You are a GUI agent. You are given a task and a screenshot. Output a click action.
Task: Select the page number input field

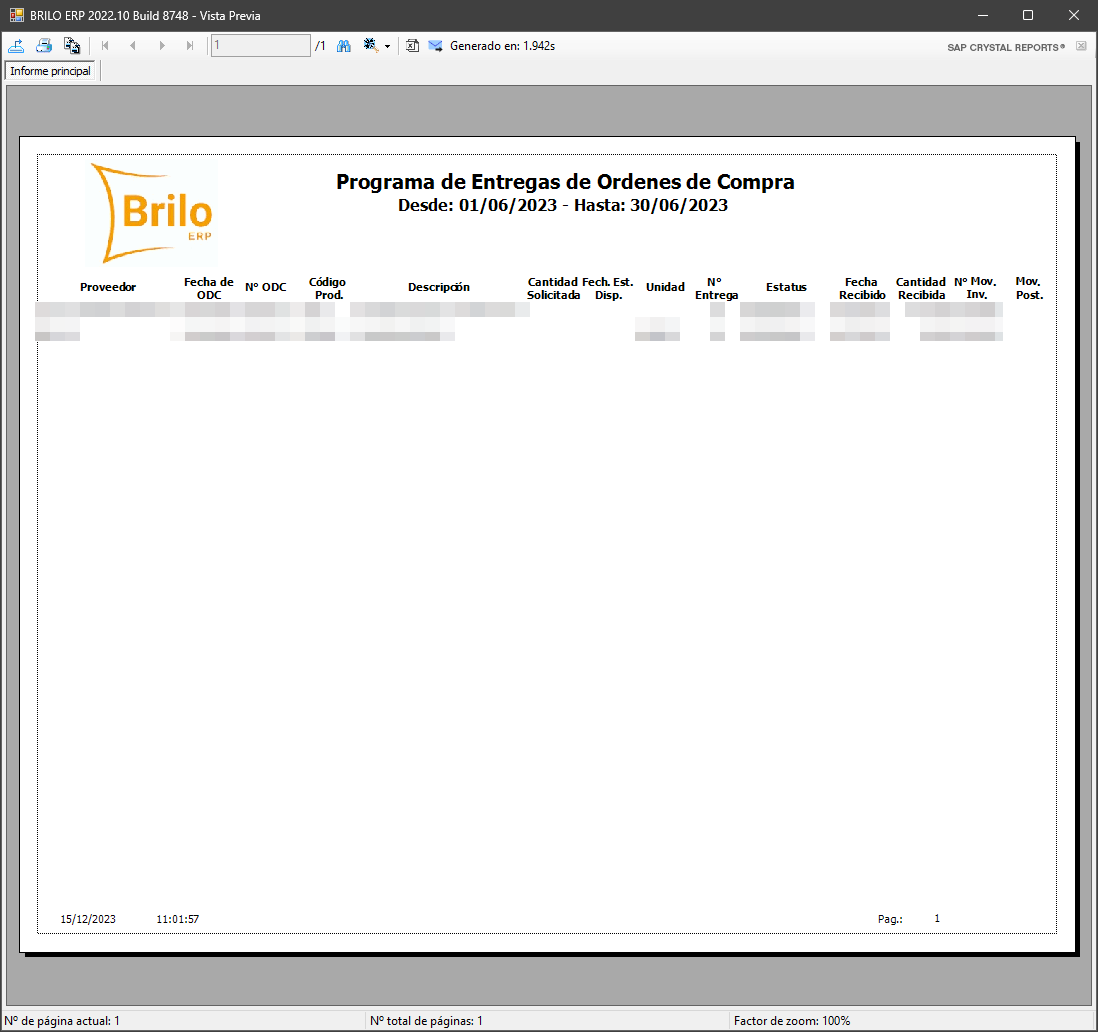[260, 45]
